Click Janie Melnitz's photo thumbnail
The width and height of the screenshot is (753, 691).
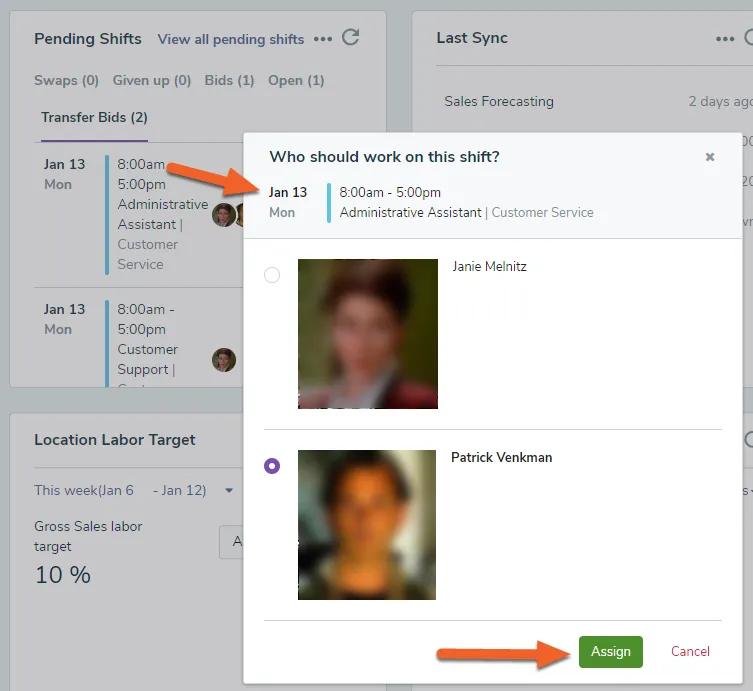click(x=368, y=334)
